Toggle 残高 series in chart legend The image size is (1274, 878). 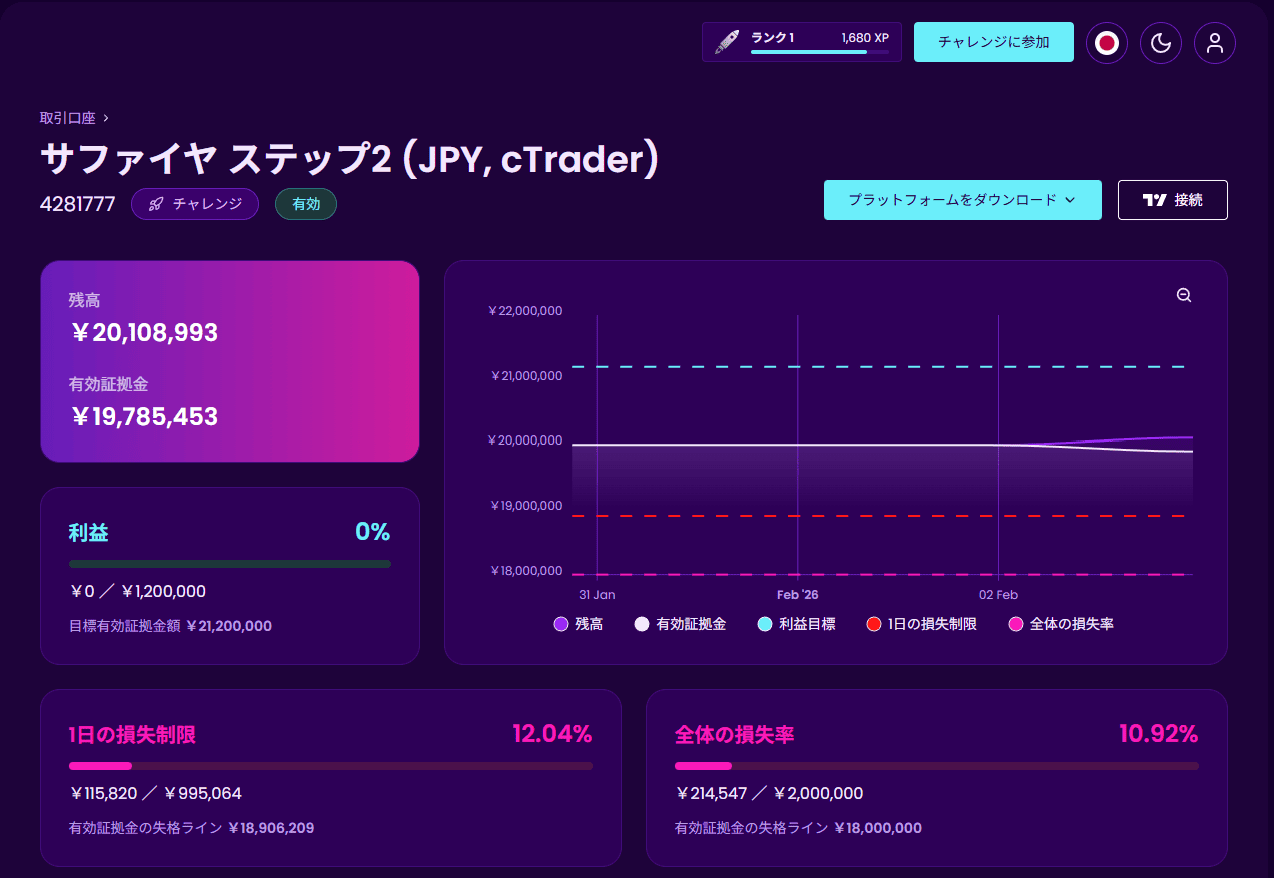click(x=578, y=624)
